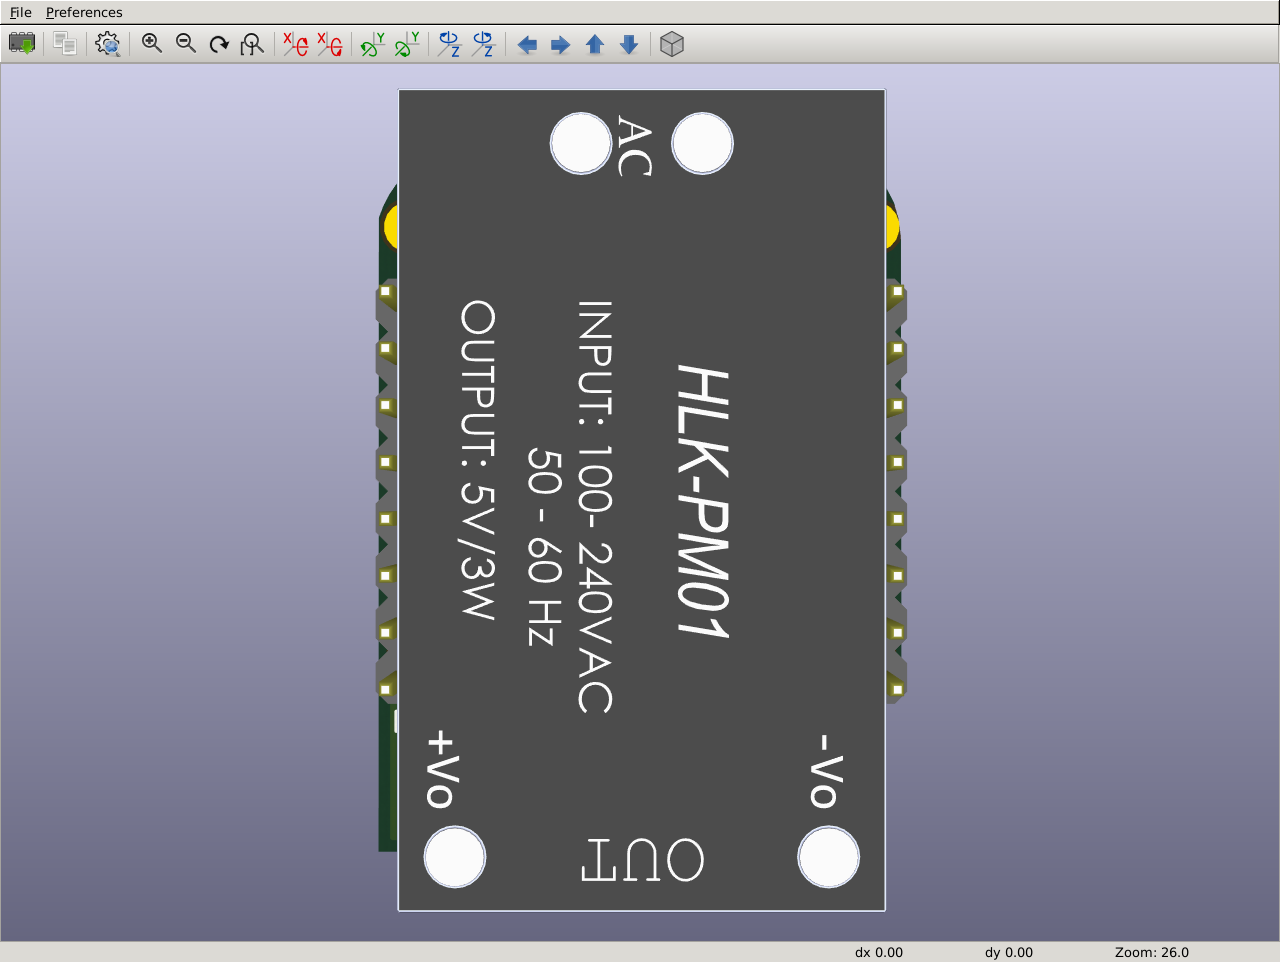Move view right with blue arrow
Image resolution: width=1280 pixels, height=962 pixels.
tap(561, 44)
